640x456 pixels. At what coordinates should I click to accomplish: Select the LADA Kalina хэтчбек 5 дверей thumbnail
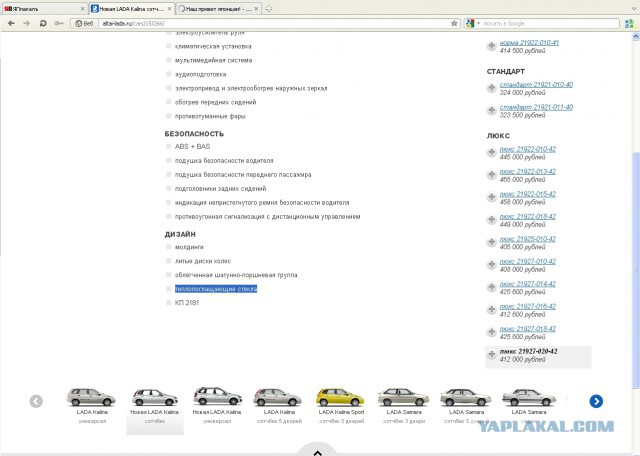click(x=279, y=405)
